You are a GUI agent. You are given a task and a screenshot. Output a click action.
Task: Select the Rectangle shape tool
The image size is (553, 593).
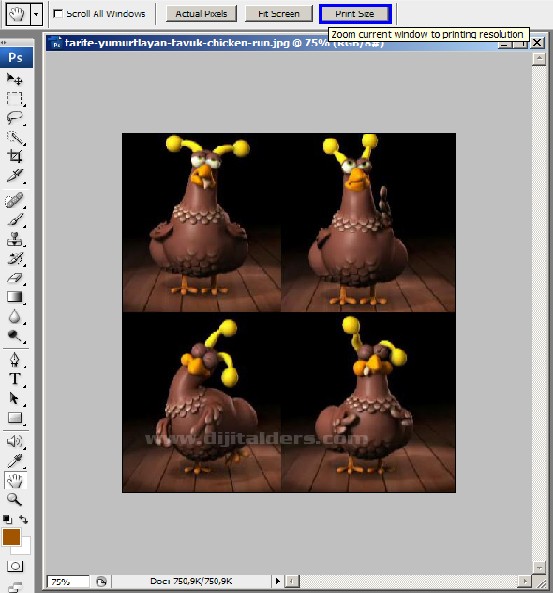(15, 418)
